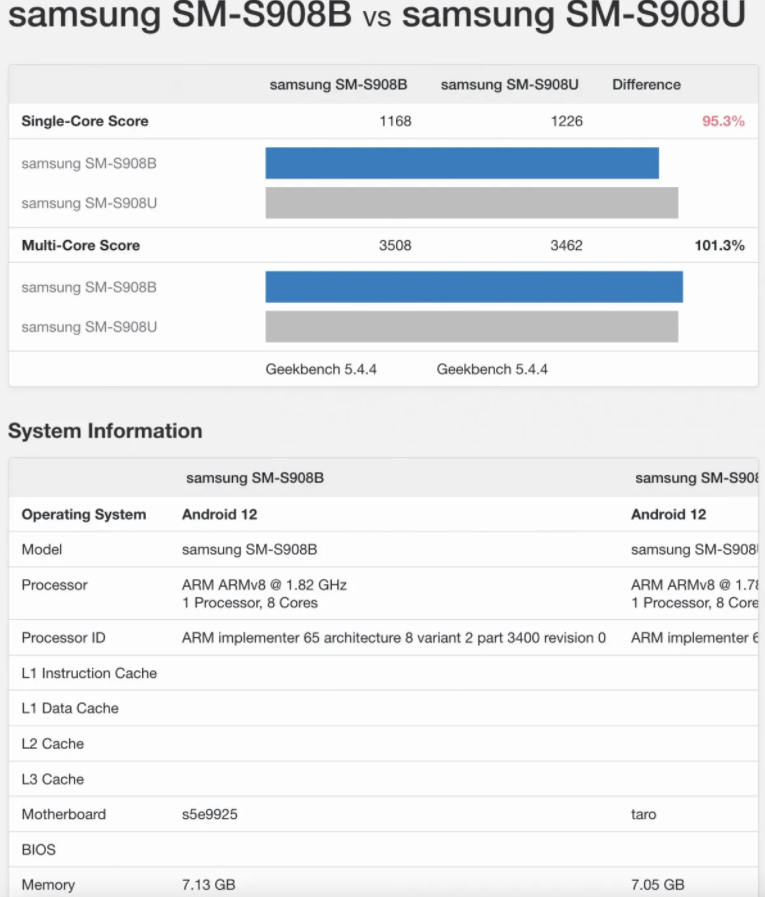Viewport: 765px width, 897px height.
Task: Click the Single-Core Score row label
Action: tap(85, 121)
